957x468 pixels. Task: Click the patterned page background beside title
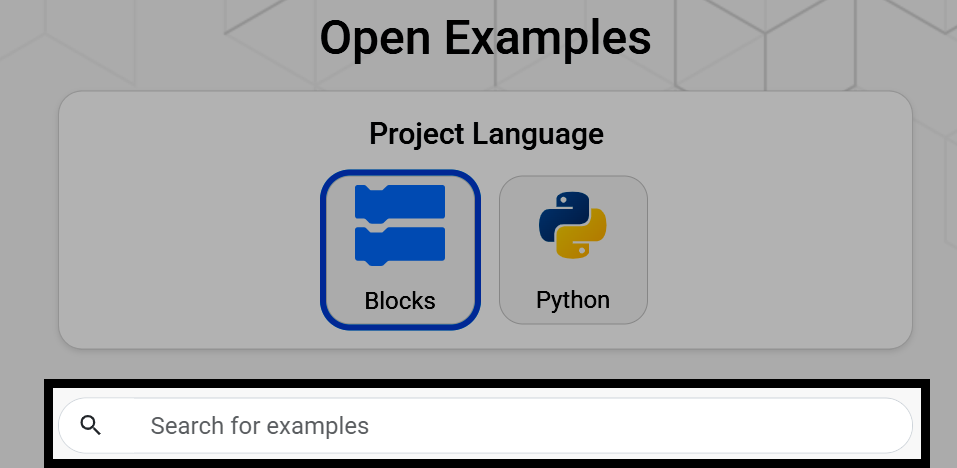point(793,43)
